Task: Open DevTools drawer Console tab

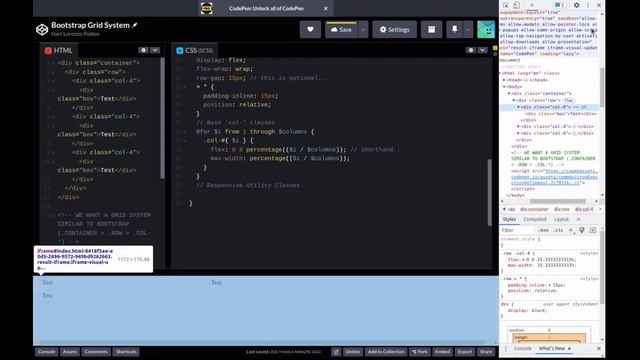Action: pyautogui.click(x=522, y=349)
